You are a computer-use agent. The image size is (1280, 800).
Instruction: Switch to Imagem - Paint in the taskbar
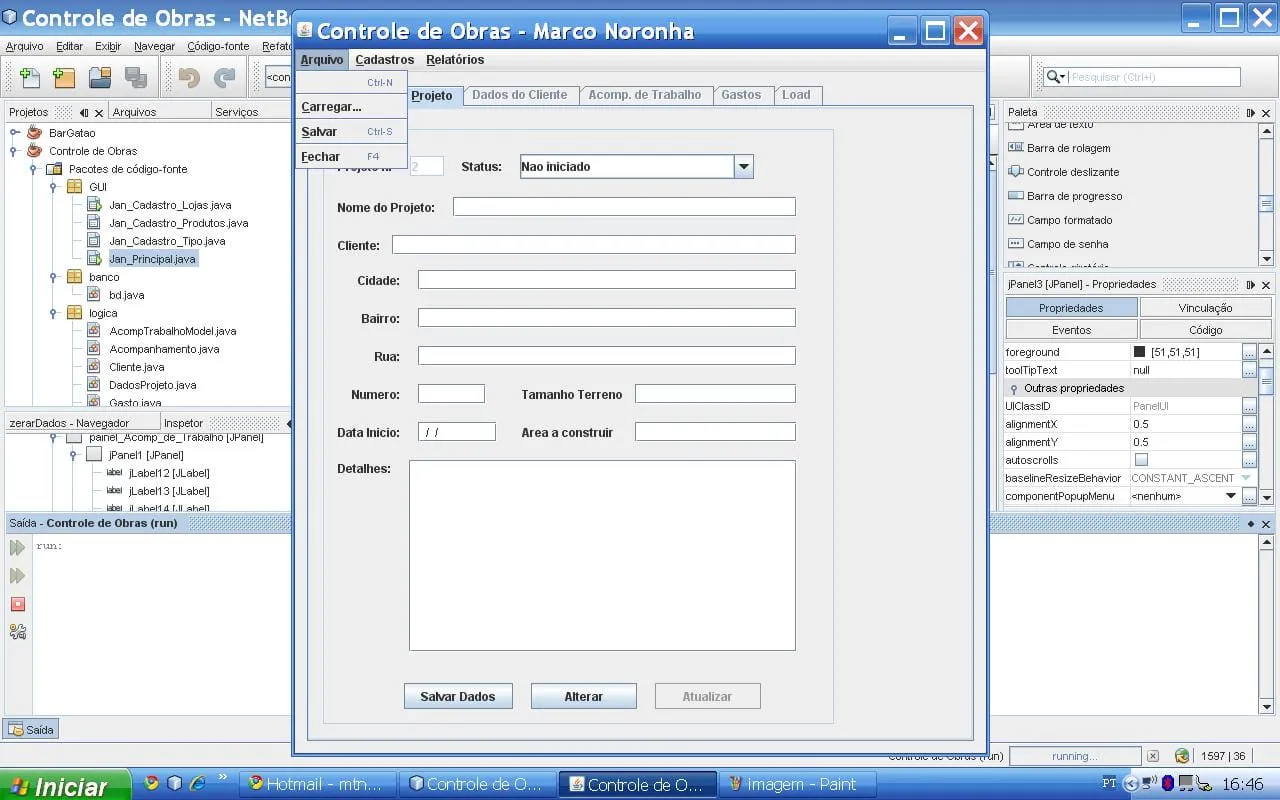pyautogui.click(x=798, y=785)
